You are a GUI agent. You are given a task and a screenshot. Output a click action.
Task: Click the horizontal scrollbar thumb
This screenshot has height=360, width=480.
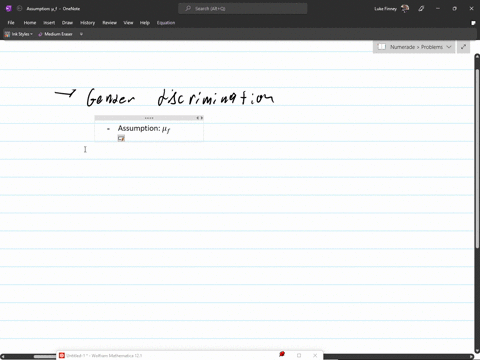pyautogui.click(x=45, y=357)
